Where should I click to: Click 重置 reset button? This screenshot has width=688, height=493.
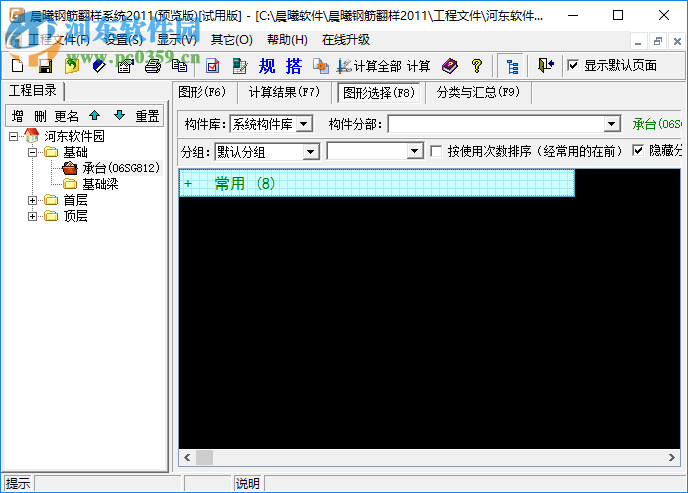tap(147, 116)
